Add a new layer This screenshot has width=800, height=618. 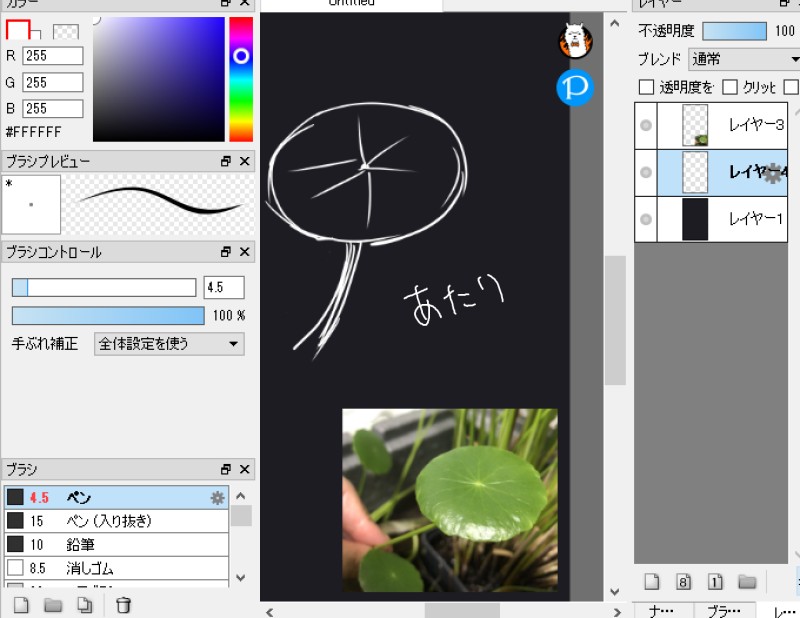[x=652, y=582]
